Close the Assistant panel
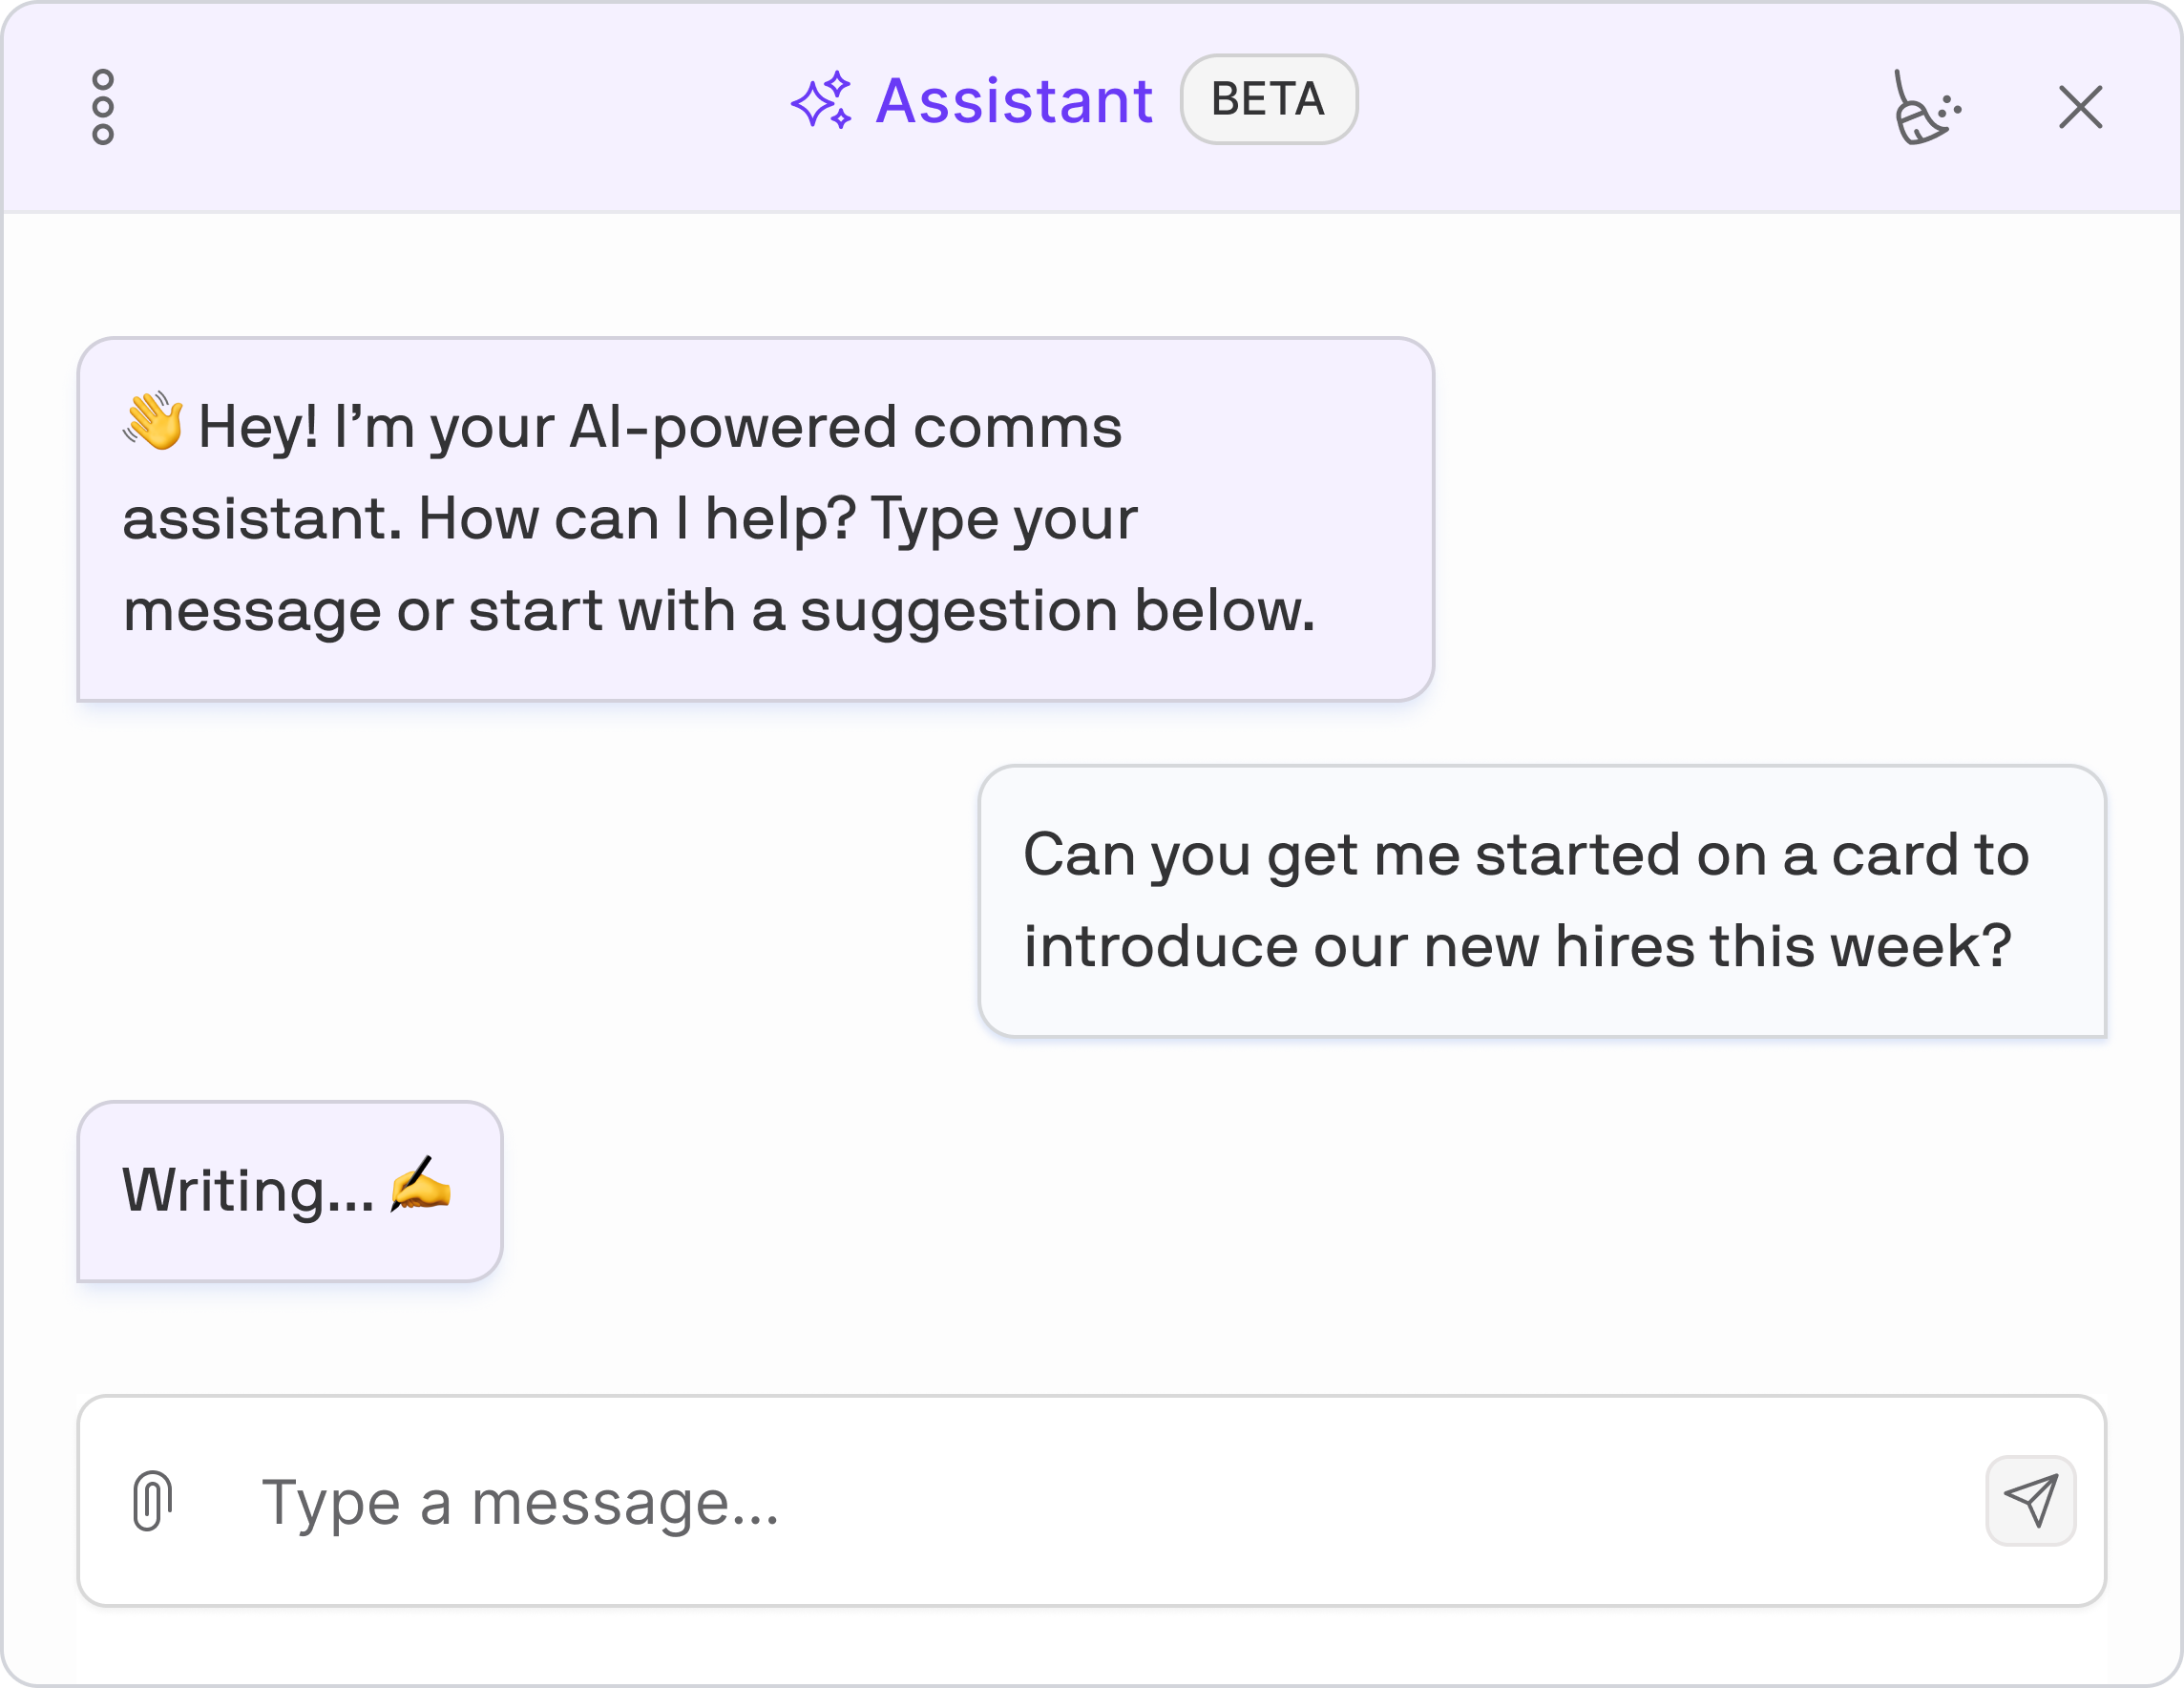 (x=2080, y=107)
